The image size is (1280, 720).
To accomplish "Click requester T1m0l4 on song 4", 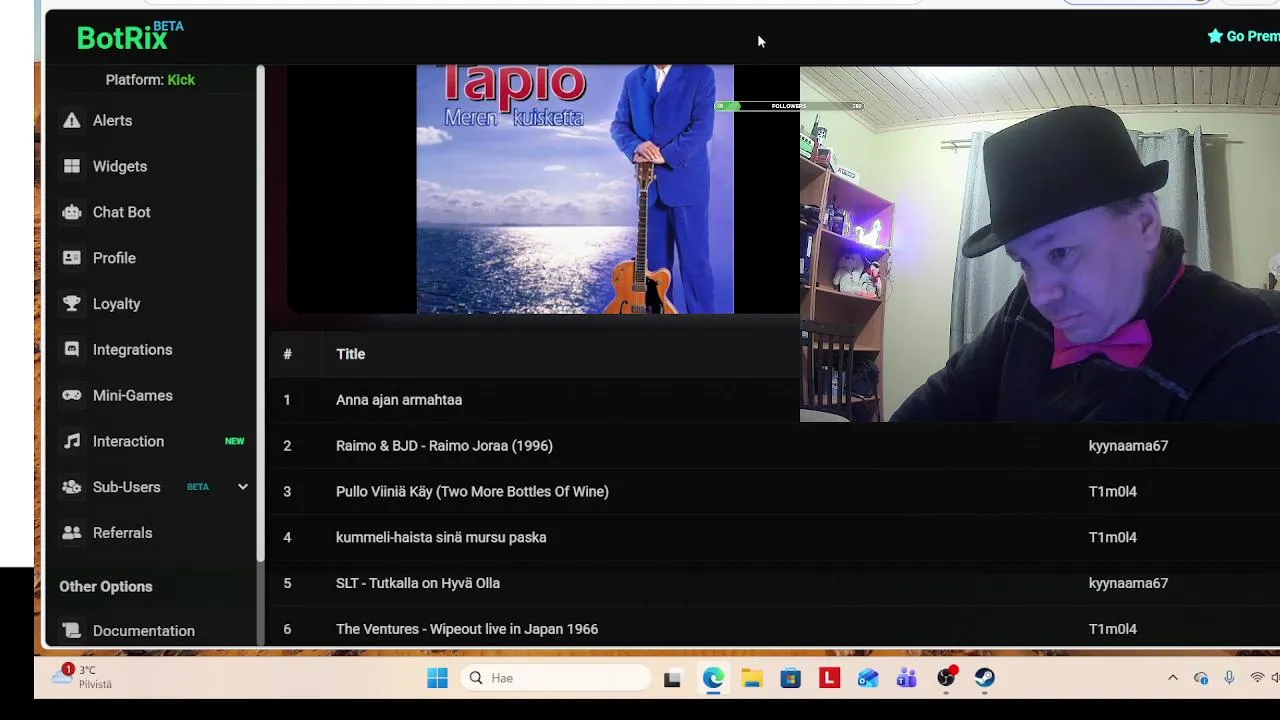I will tap(1112, 538).
